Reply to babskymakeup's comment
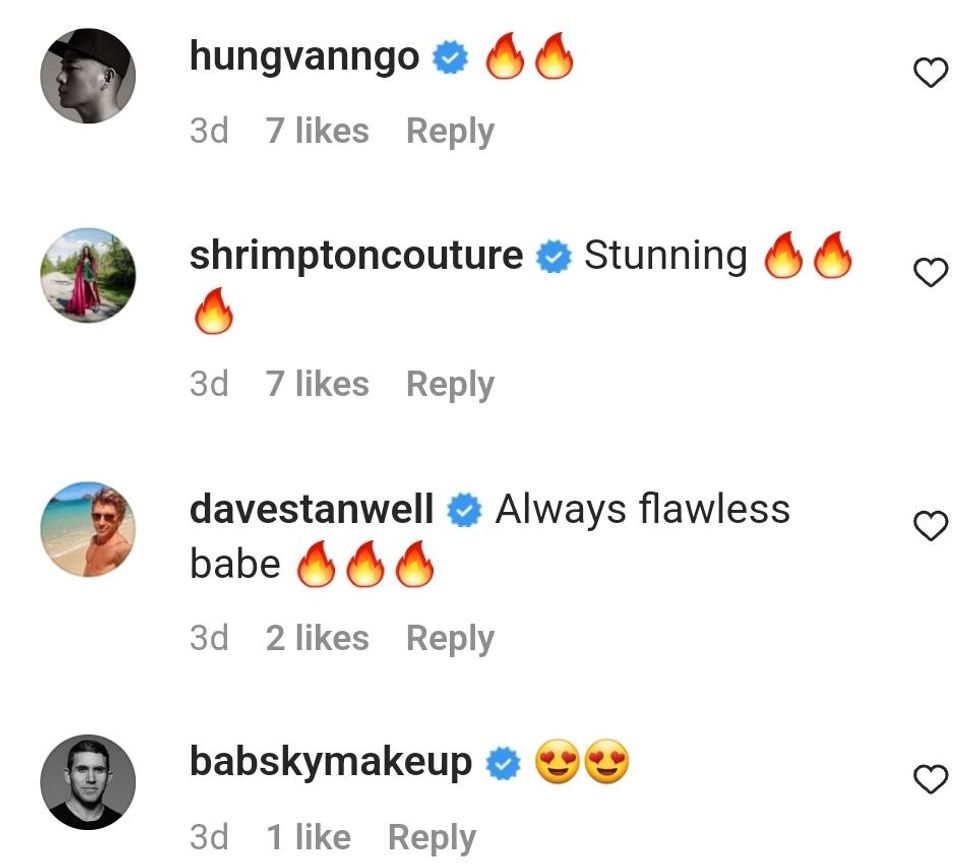 click(x=432, y=837)
